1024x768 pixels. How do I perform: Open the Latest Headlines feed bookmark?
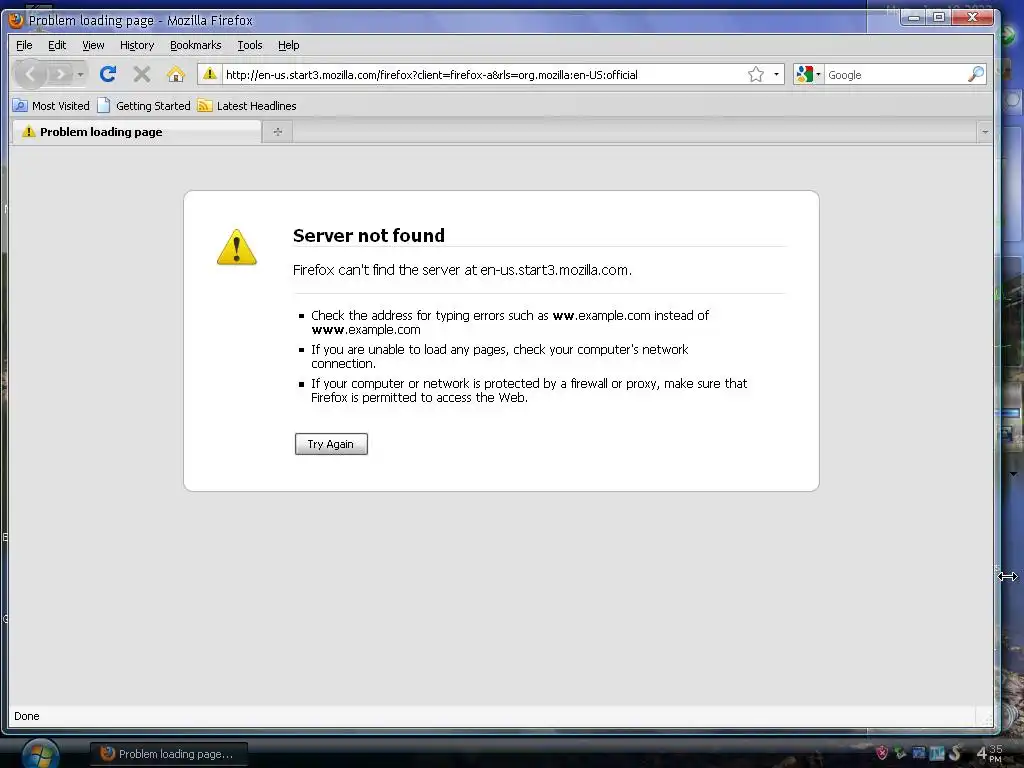pos(248,106)
